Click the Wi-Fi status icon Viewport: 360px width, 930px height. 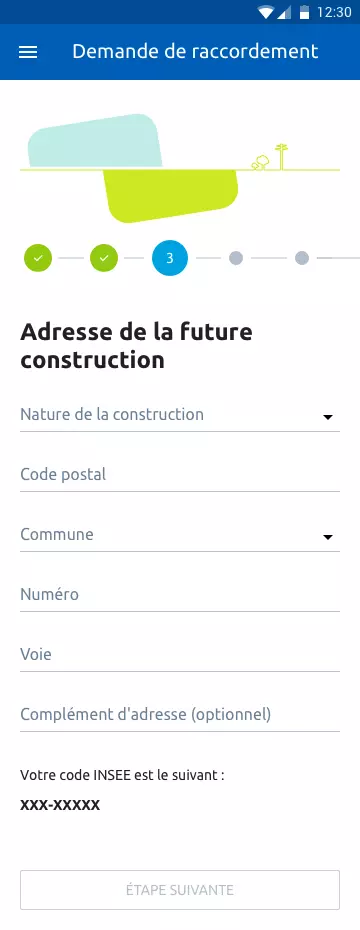pyautogui.click(x=266, y=12)
